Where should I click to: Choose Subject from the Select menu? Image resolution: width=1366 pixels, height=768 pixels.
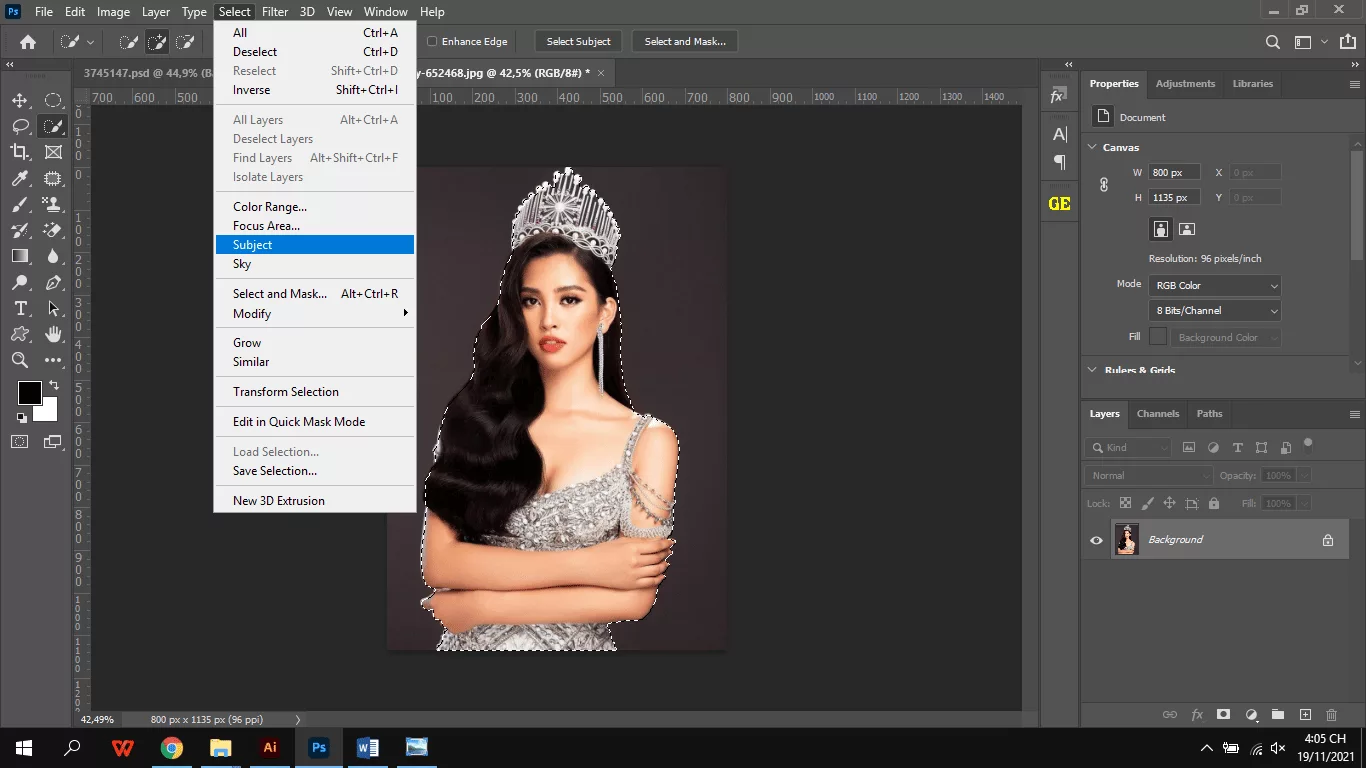tap(252, 244)
